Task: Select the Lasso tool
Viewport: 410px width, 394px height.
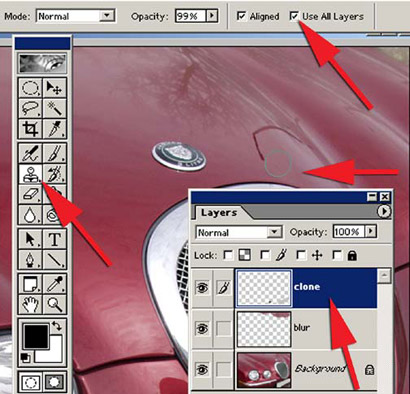Action: point(30,108)
